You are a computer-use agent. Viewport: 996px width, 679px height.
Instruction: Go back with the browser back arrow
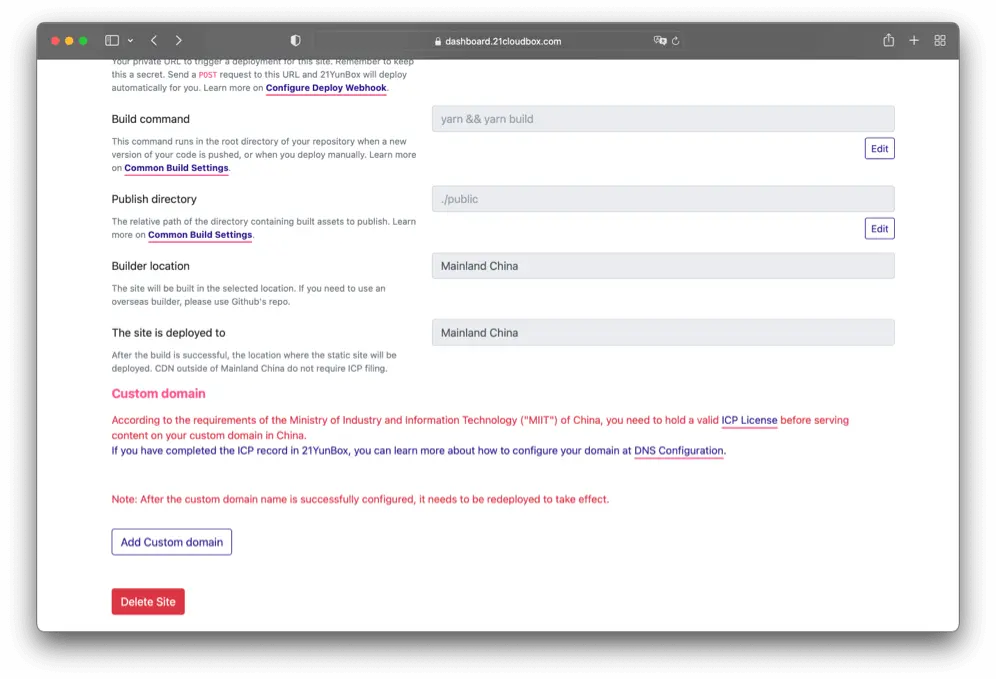click(x=154, y=41)
